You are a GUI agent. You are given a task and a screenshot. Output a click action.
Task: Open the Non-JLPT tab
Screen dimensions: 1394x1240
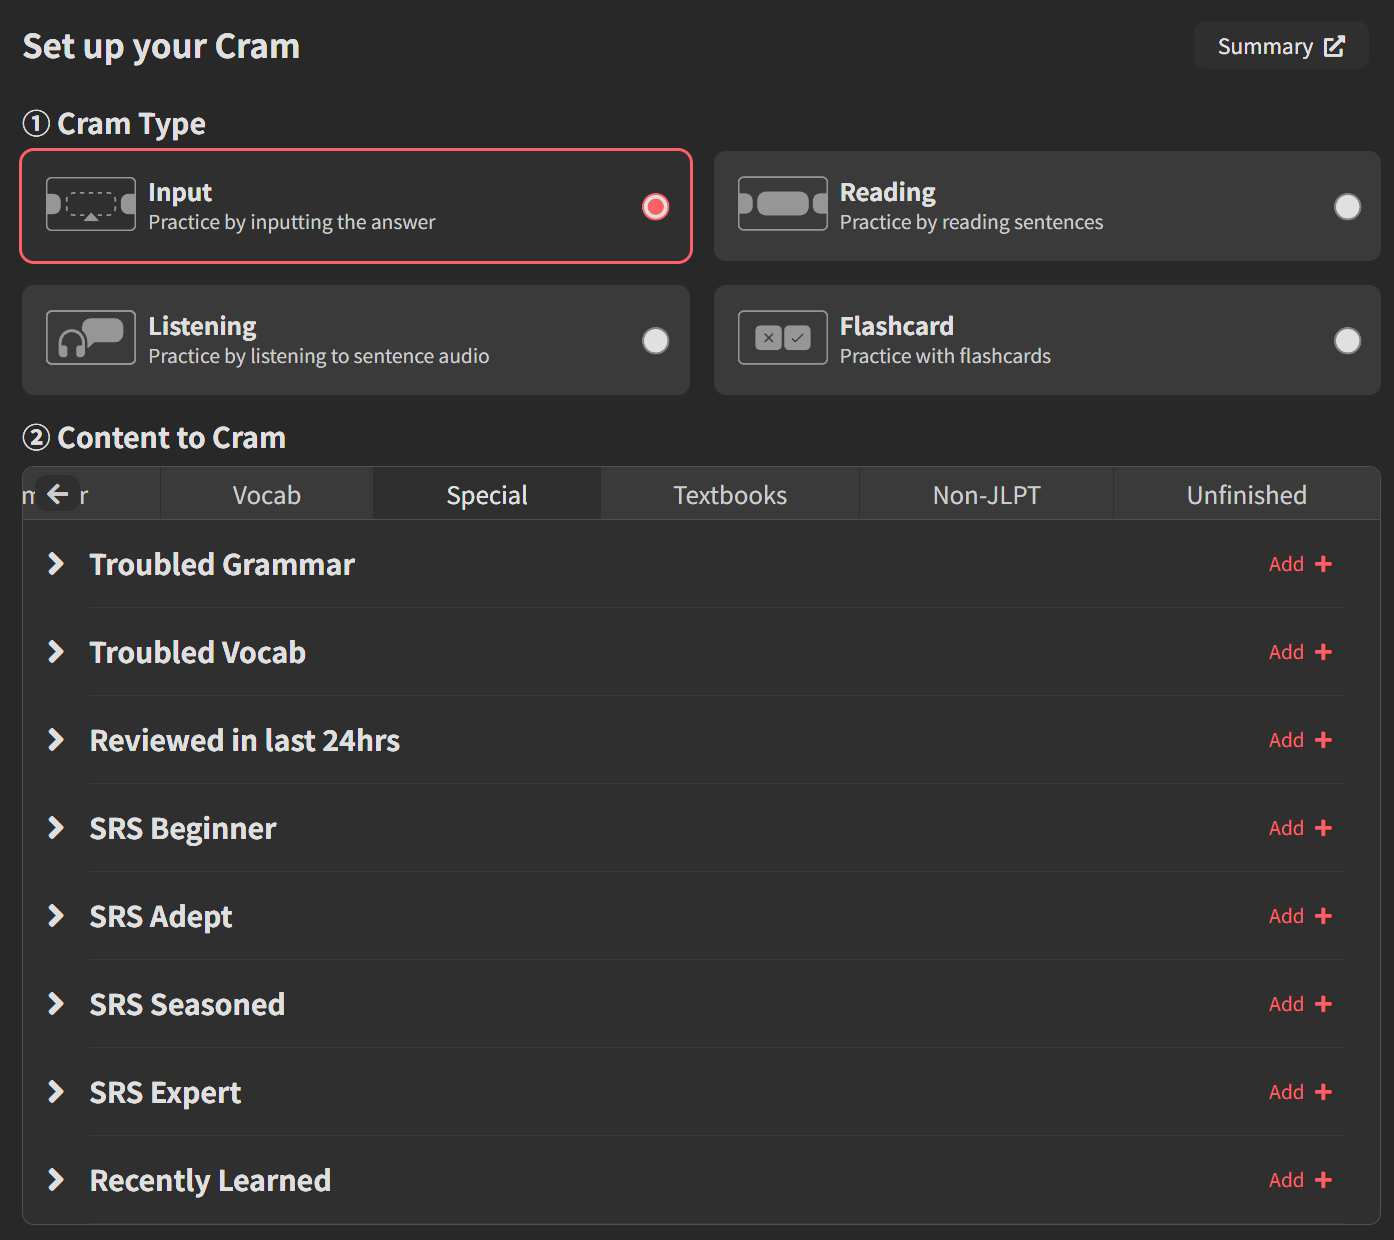click(x=986, y=495)
